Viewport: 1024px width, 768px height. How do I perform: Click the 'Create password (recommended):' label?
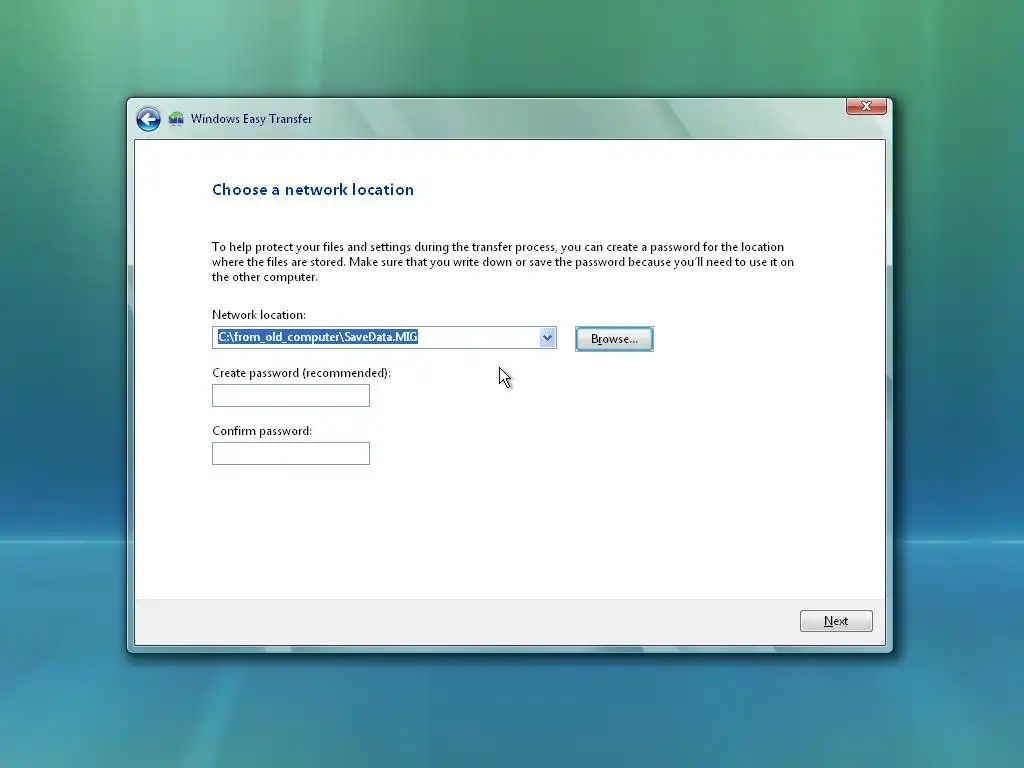301,373
